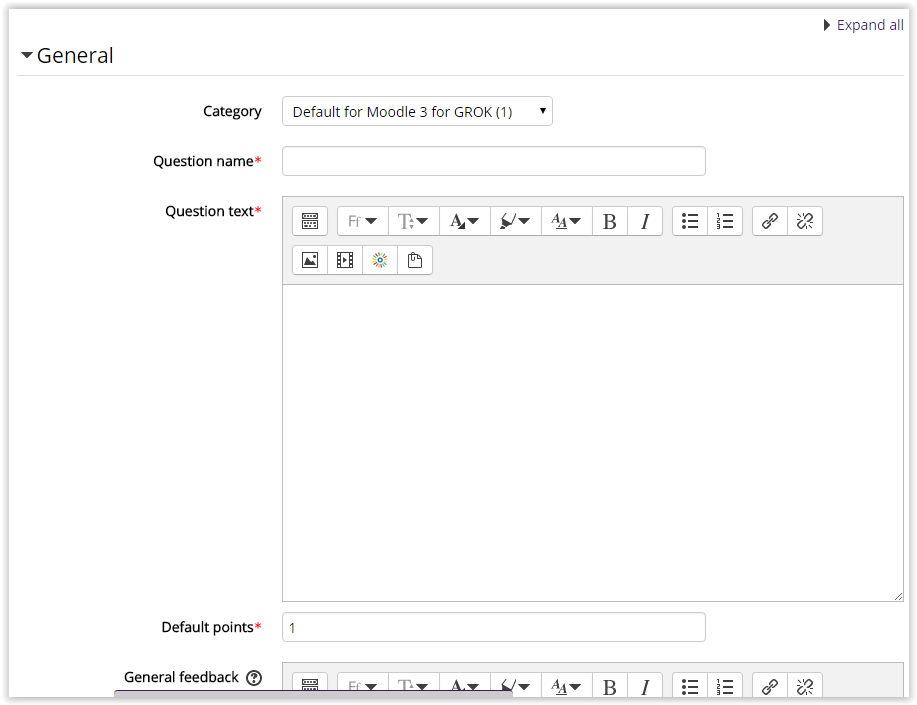
Task: Open the Background color dropdown in Question text toolbar
Action: (x=515, y=221)
